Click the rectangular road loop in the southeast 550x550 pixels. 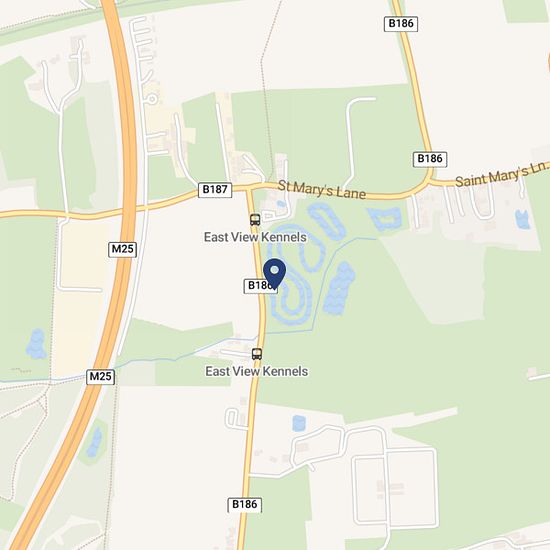(396, 487)
